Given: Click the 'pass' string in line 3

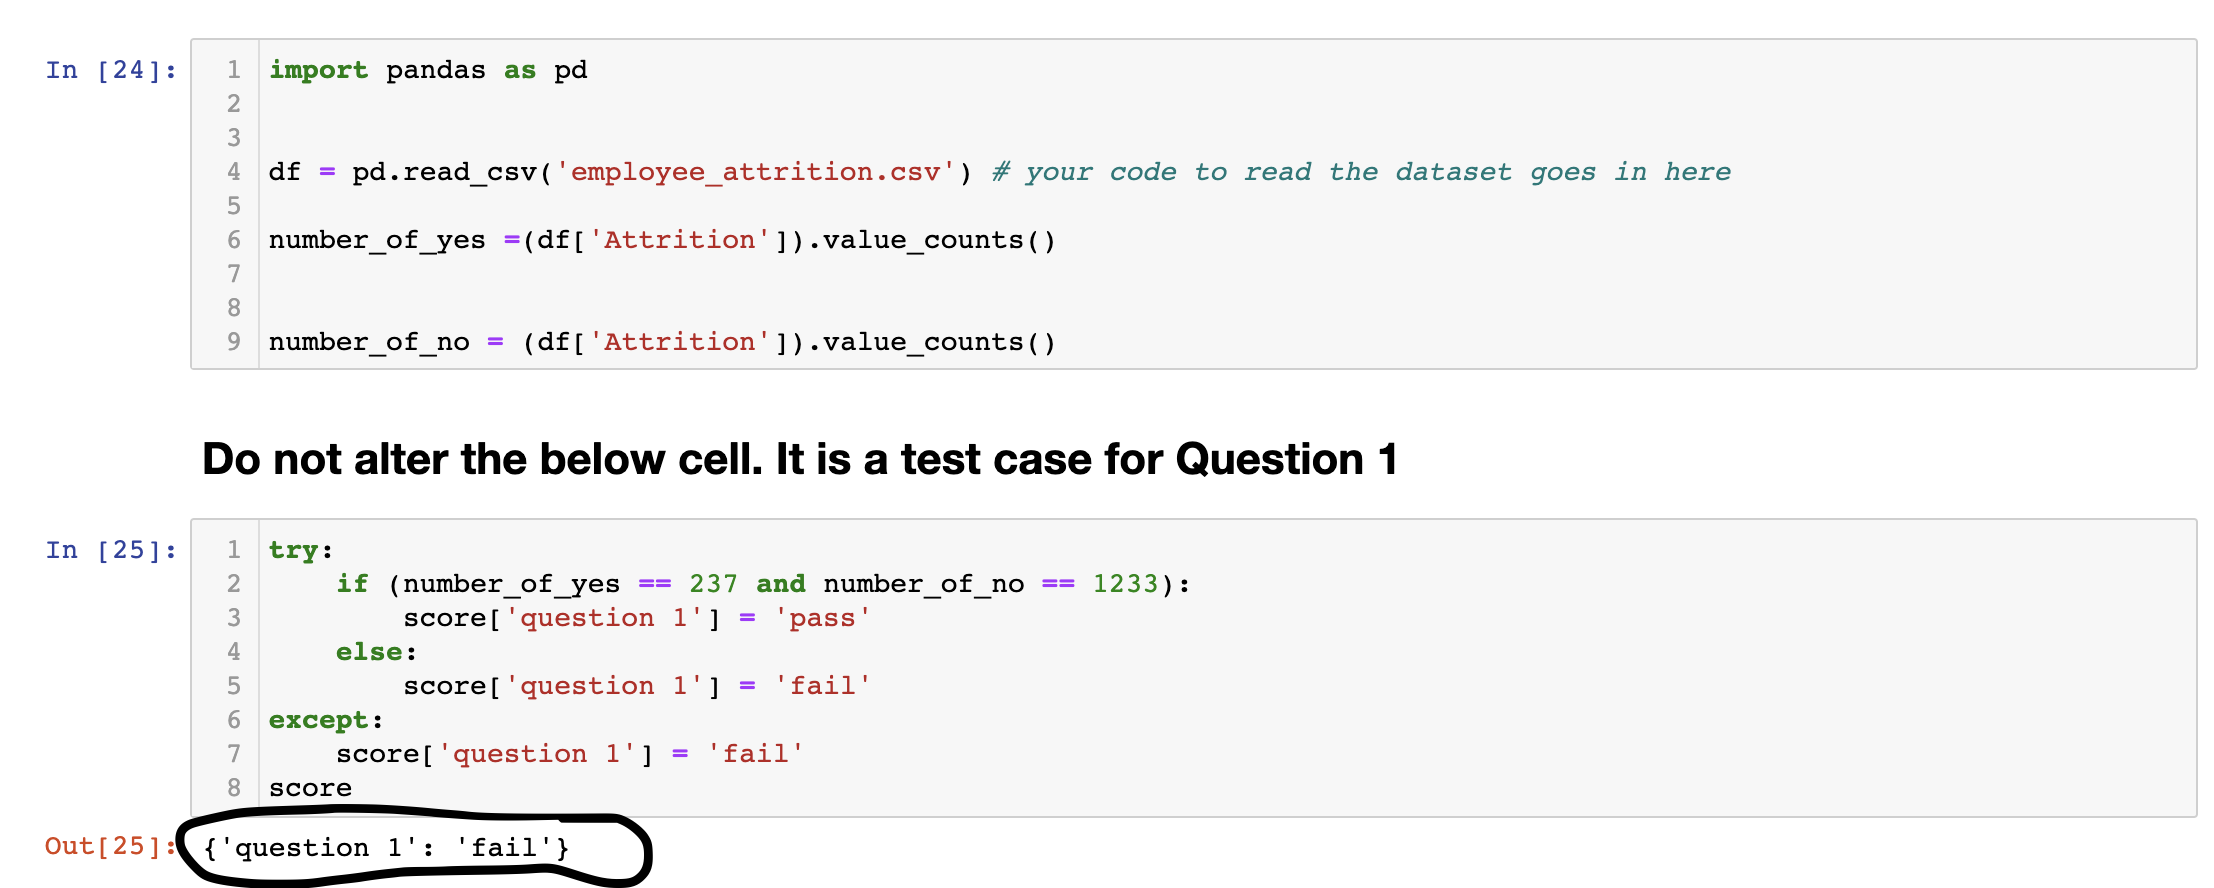Looking at the screenshot, I should click(822, 618).
